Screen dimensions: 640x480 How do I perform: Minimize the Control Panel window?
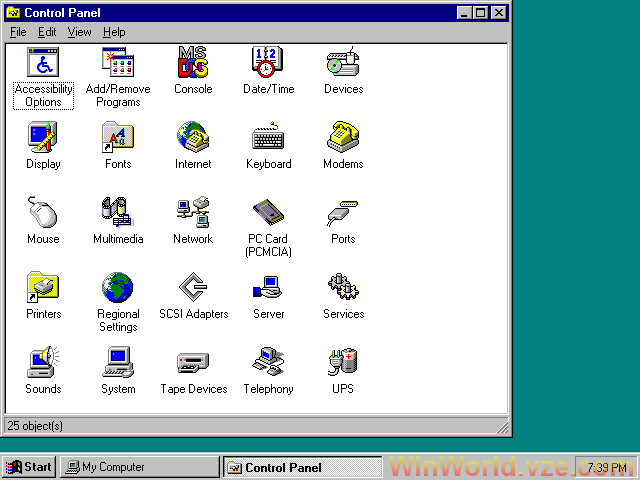(464, 13)
